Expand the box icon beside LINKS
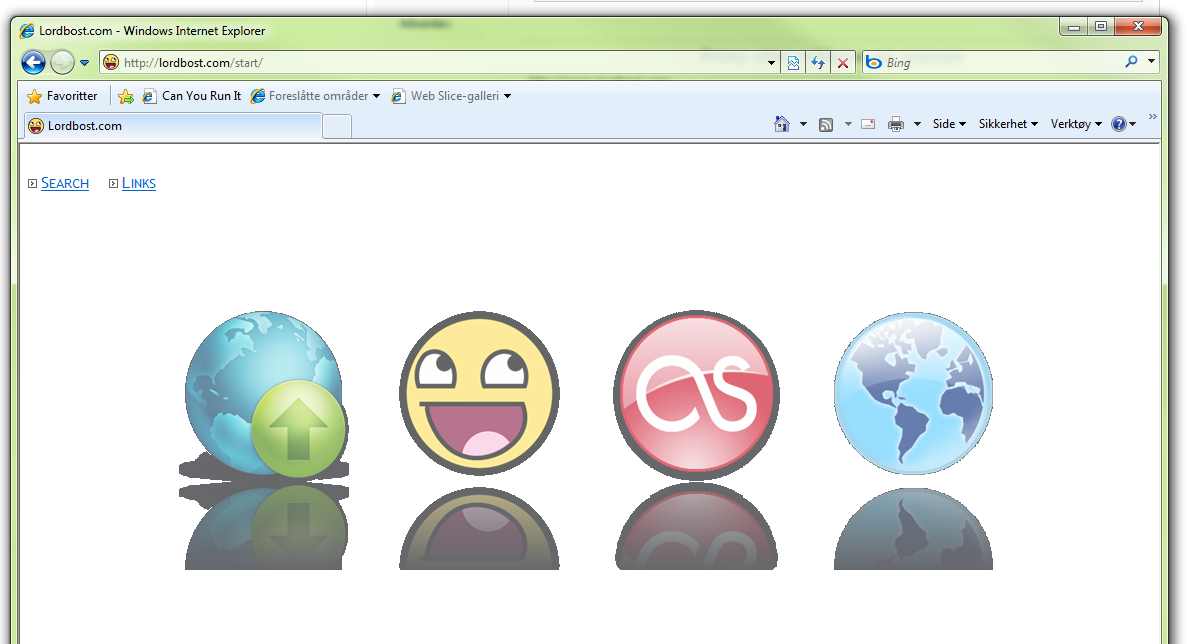Viewport: 1188px width, 644px height. [114, 183]
